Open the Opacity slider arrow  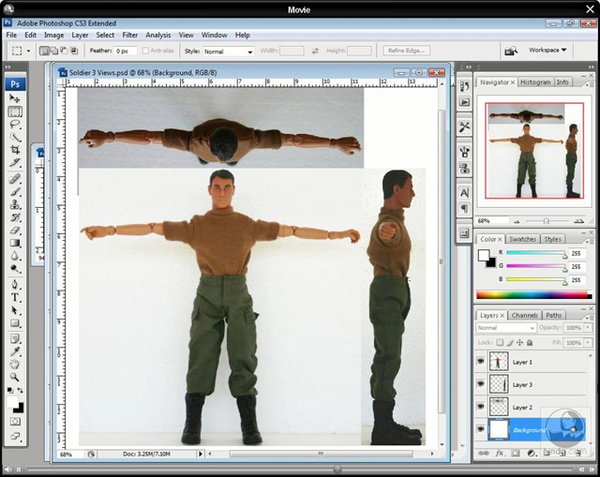tap(588, 328)
